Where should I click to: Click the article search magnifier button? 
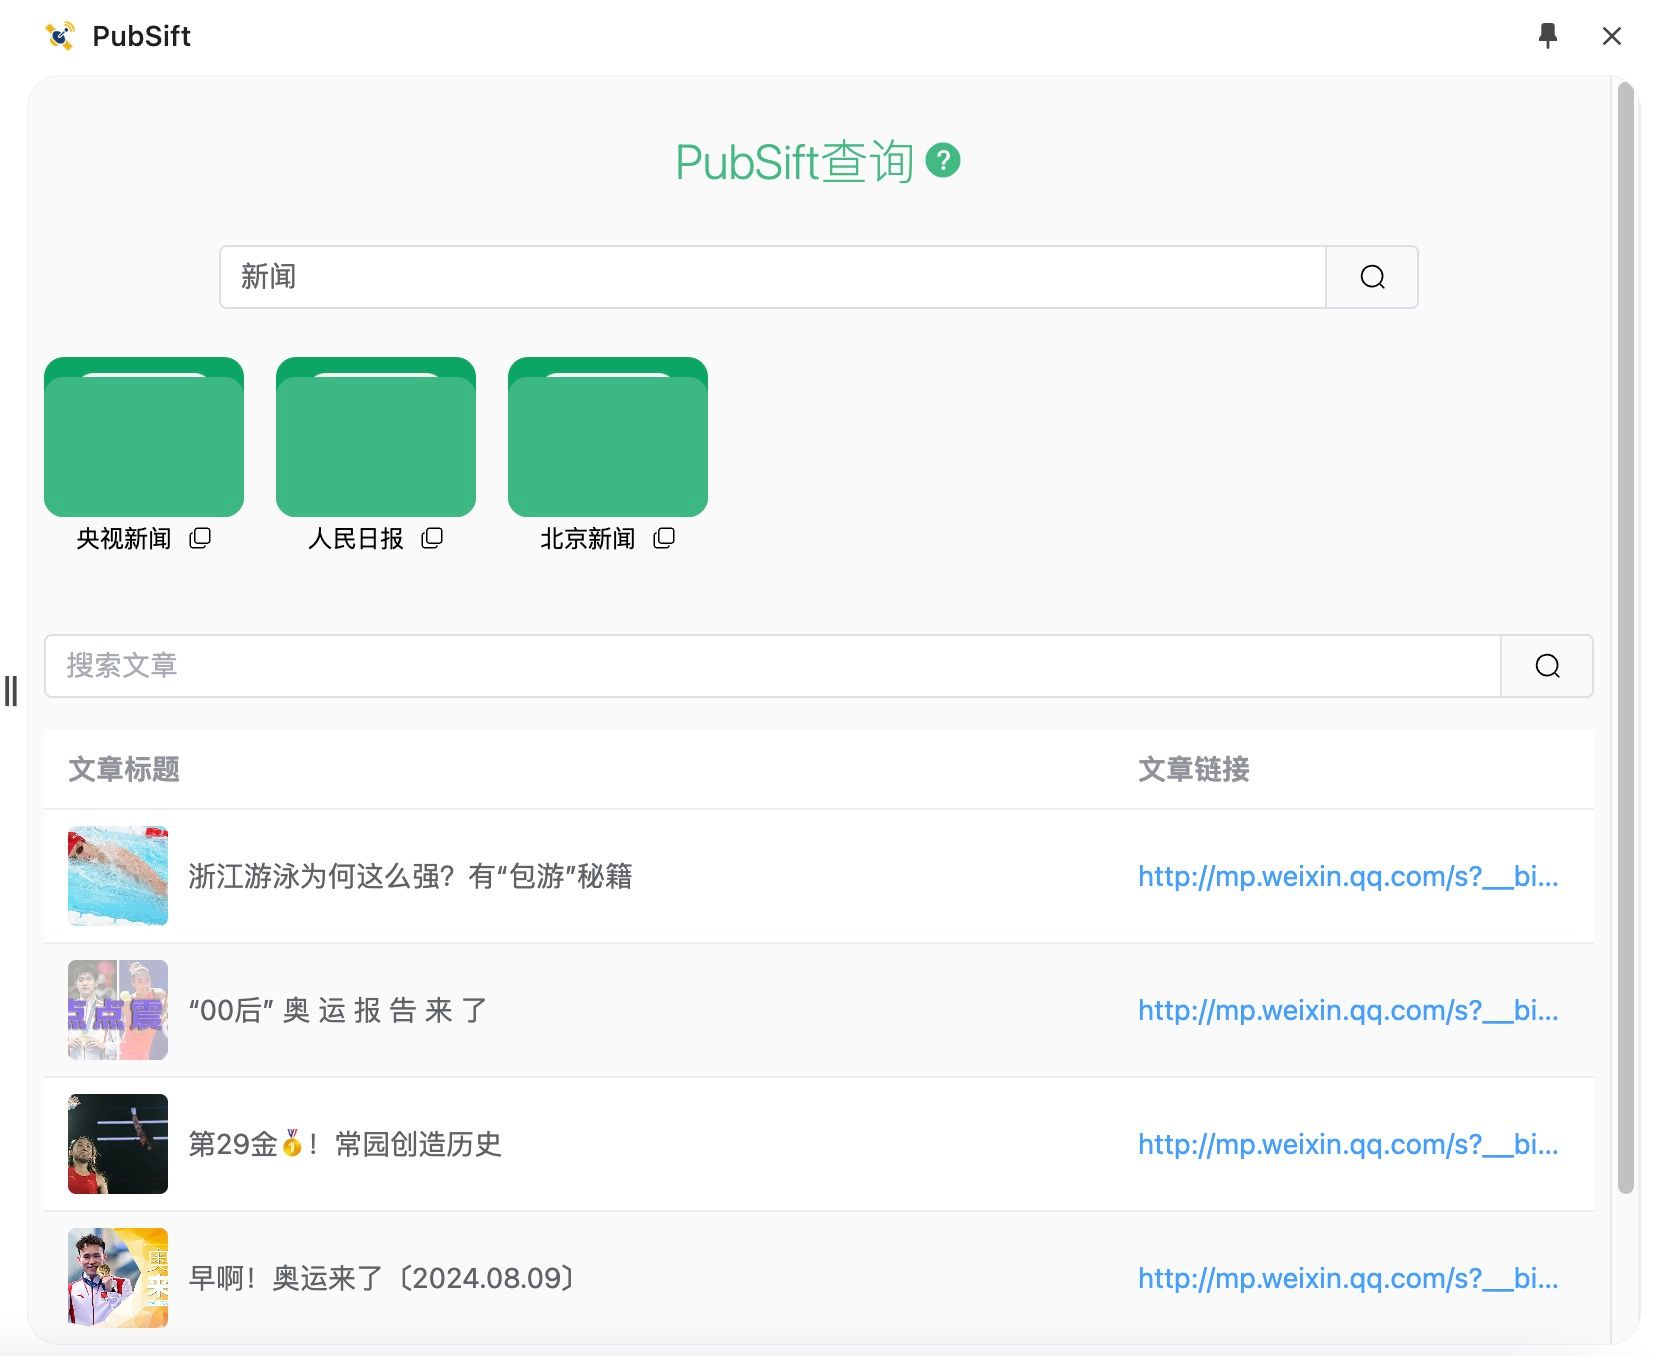(x=1547, y=666)
